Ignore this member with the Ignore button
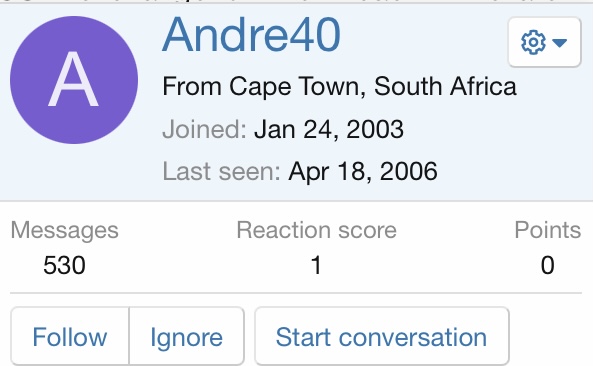 [x=186, y=337]
